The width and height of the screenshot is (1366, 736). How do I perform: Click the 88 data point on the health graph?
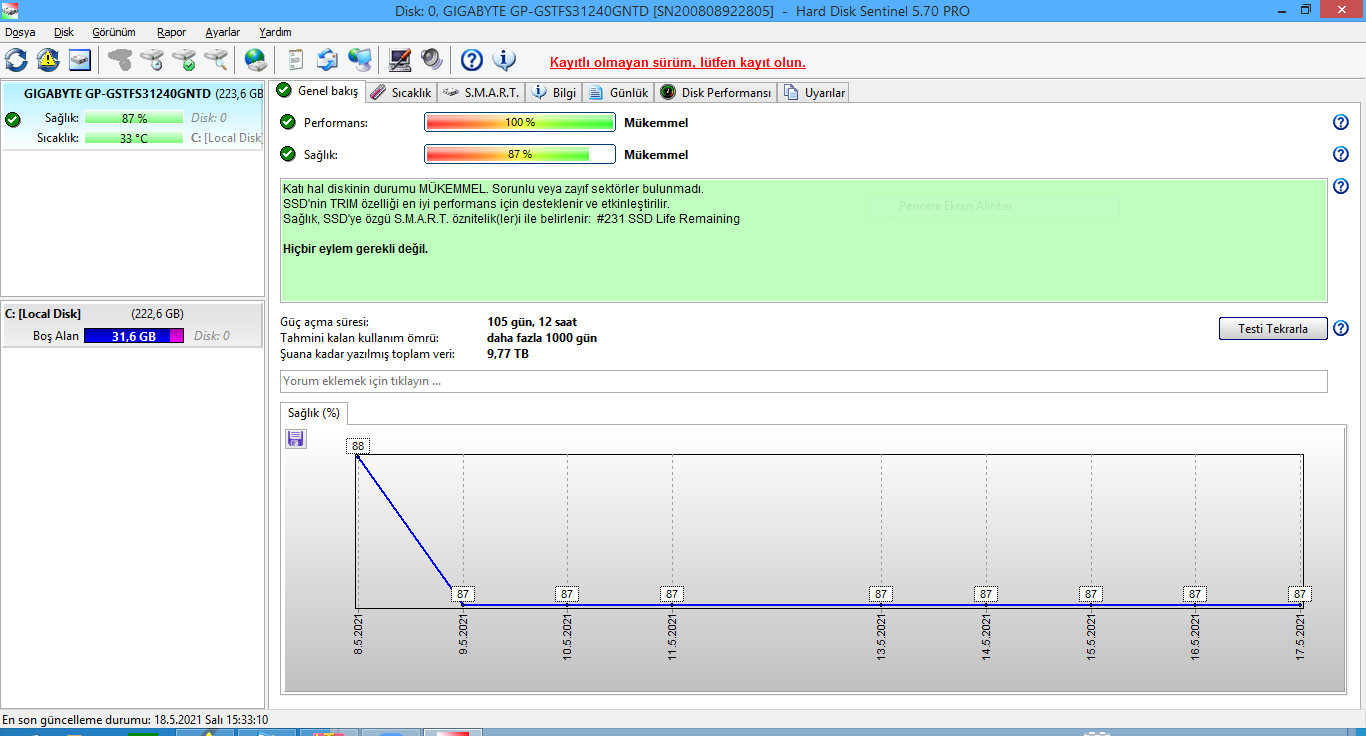coord(358,446)
